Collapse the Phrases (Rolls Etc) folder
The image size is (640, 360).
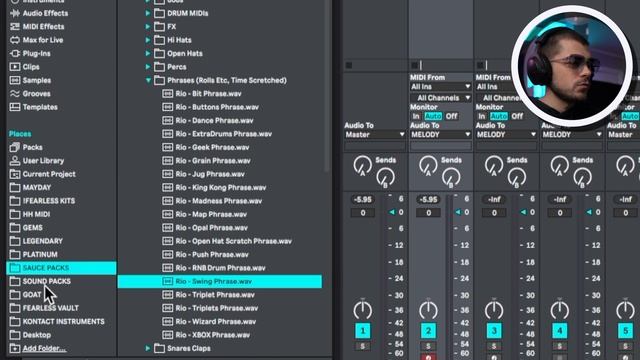tap(148, 80)
